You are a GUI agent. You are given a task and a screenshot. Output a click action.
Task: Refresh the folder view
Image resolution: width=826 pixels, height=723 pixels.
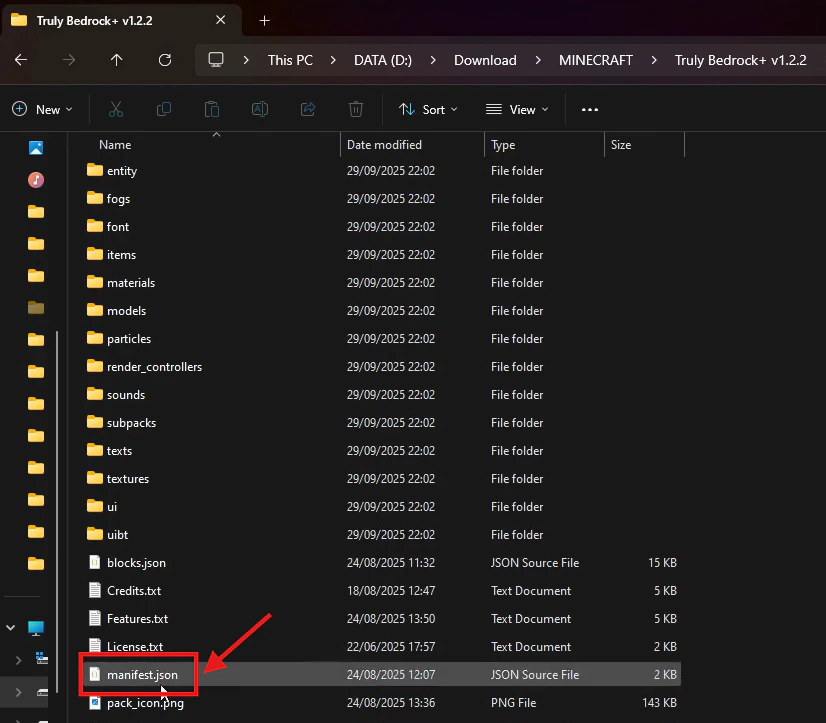(x=165, y=60)
